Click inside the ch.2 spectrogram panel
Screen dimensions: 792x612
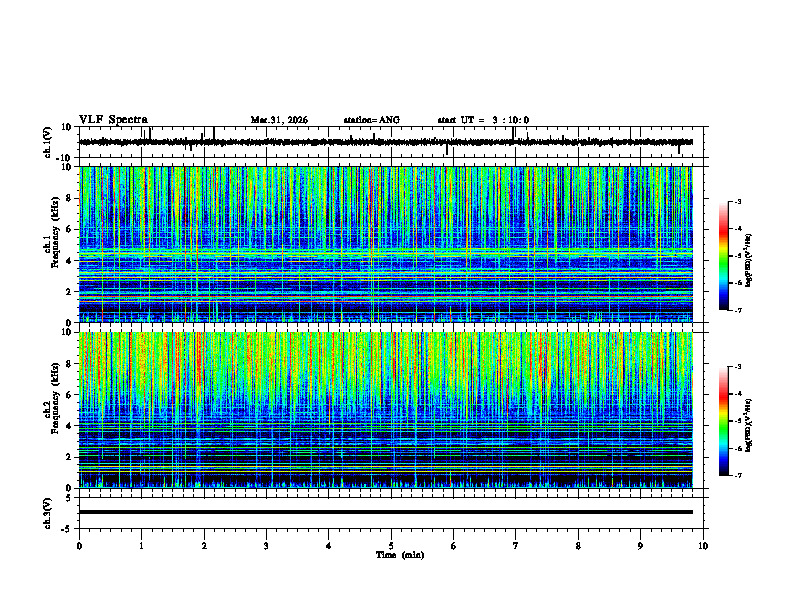(385, 410)
